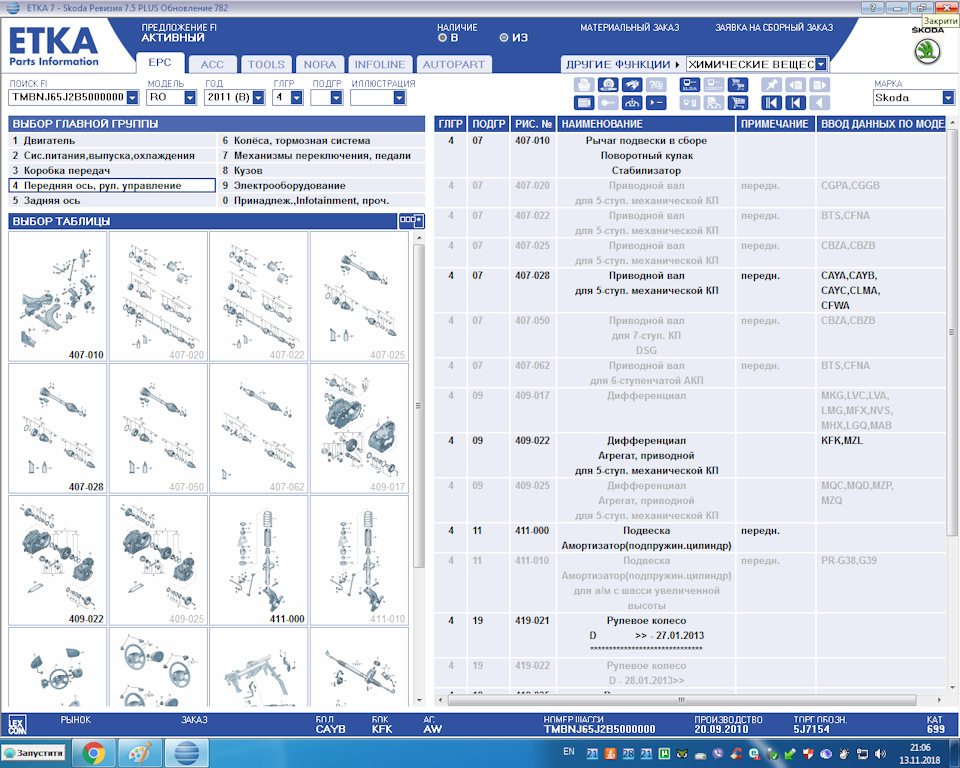The image size is (960, 768).
Task: Select group '5 Задняя ось'
Action: point(112,200)
